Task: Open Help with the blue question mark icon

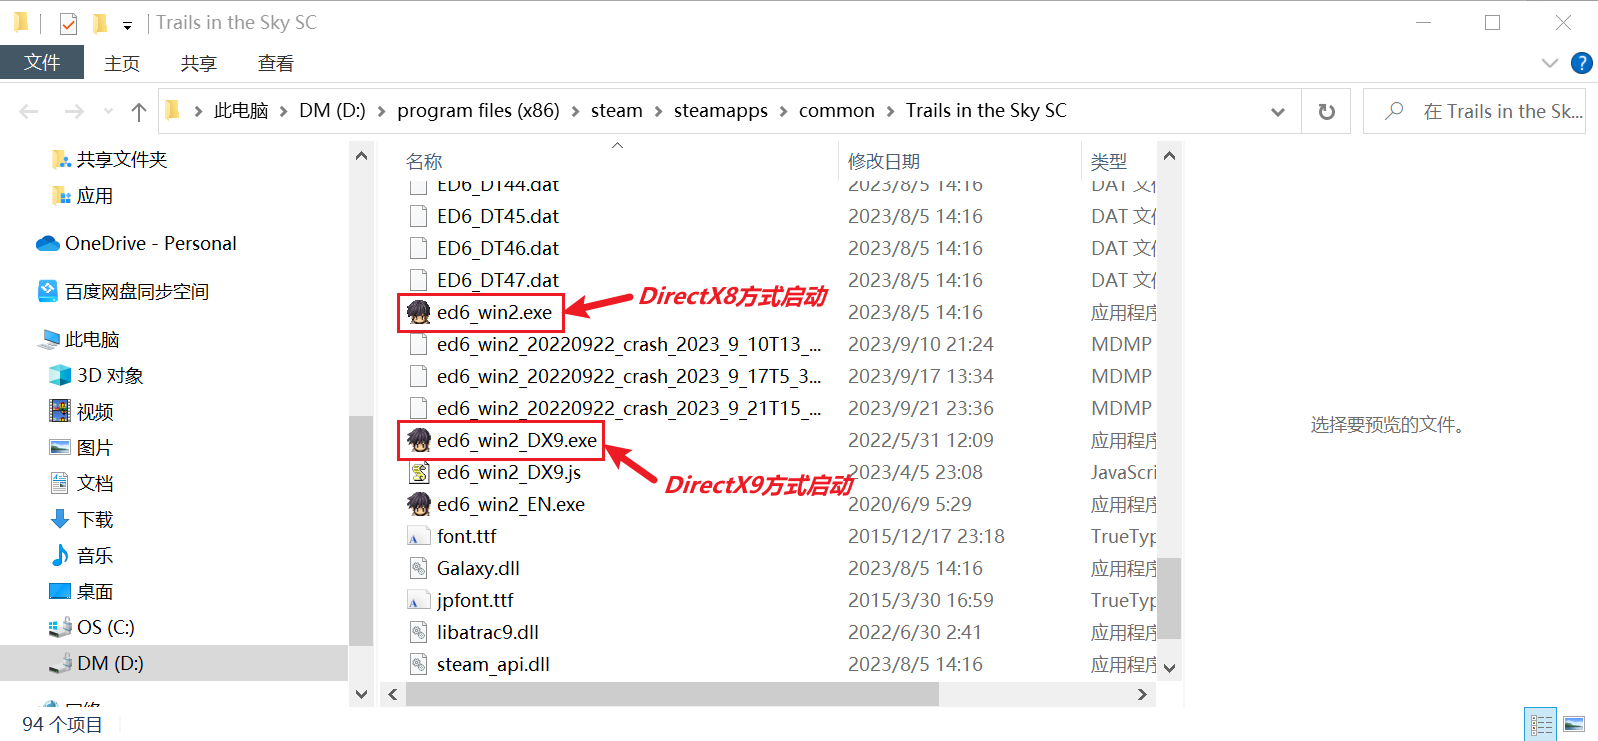Action: (x=1582, y=63)
